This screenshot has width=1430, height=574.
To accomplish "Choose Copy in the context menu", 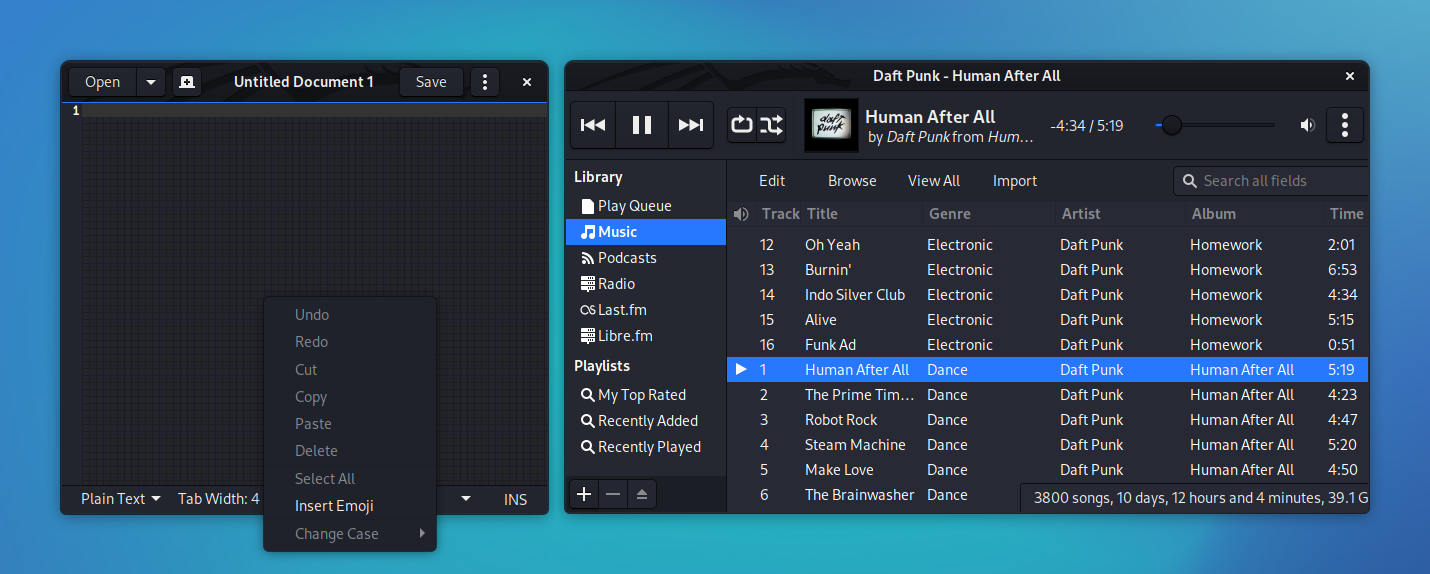I will [350, 397].
